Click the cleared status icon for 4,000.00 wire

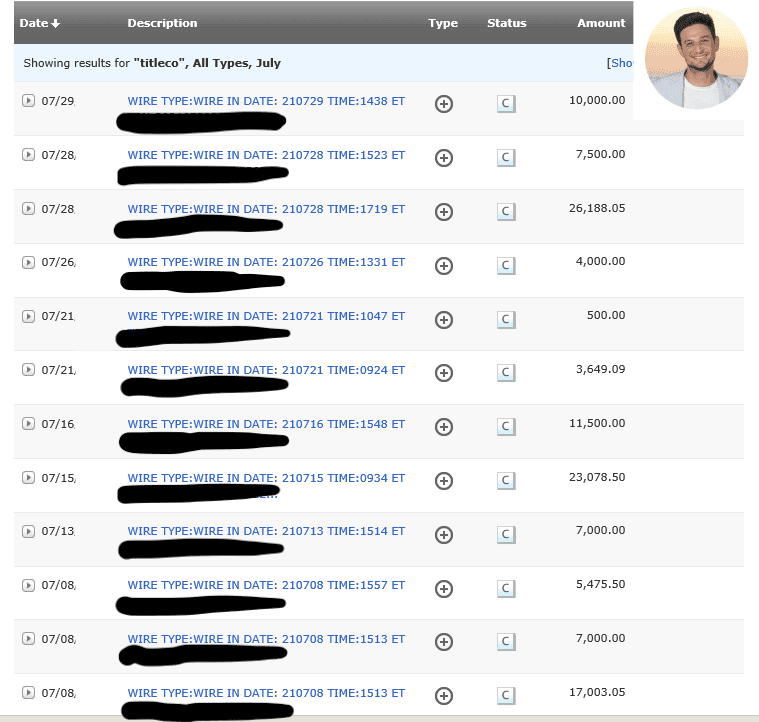coord(506,266)
